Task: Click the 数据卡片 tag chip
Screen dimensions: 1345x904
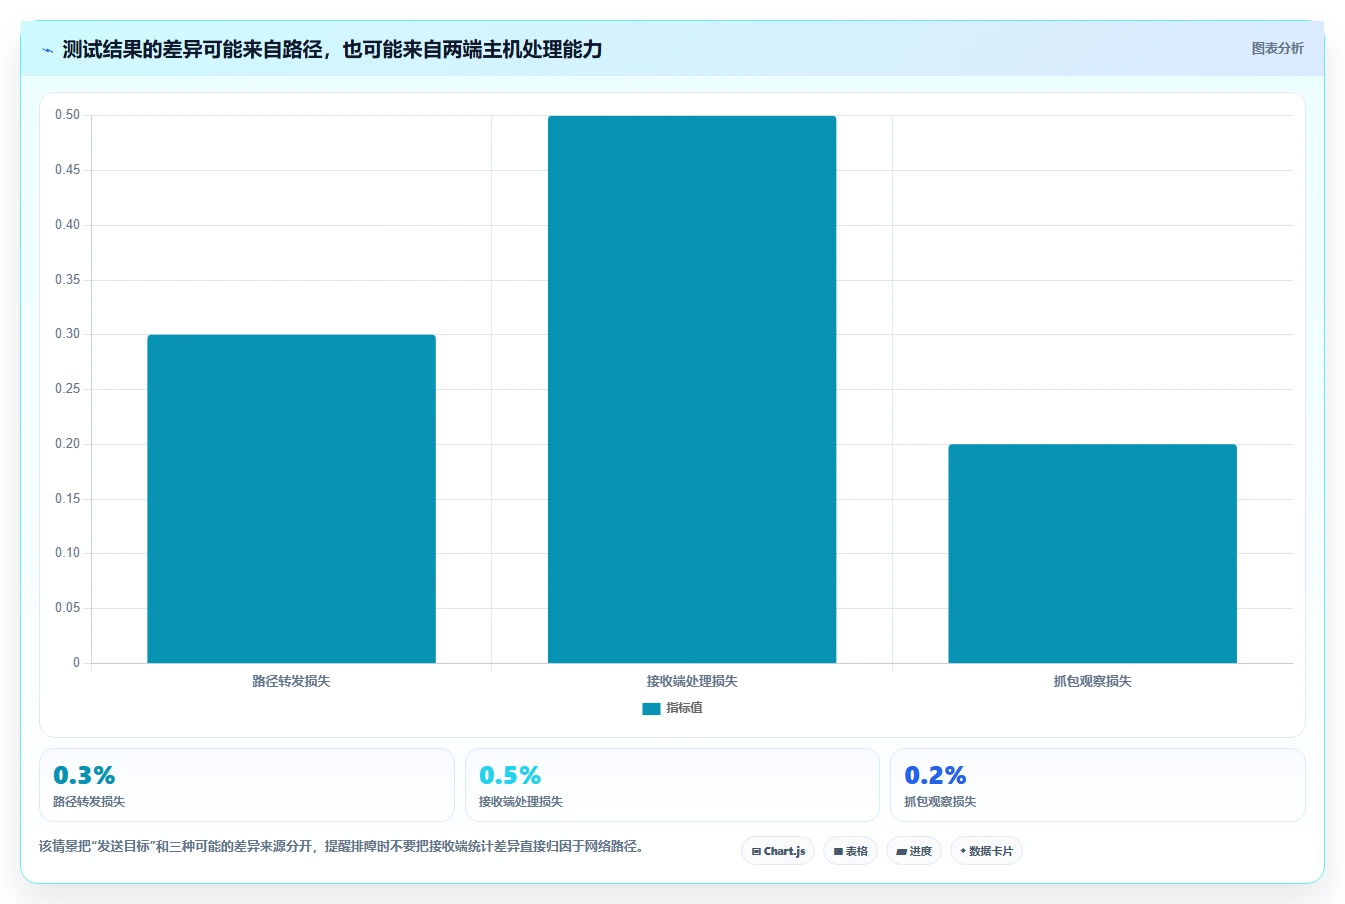Action: coord(986,851)
